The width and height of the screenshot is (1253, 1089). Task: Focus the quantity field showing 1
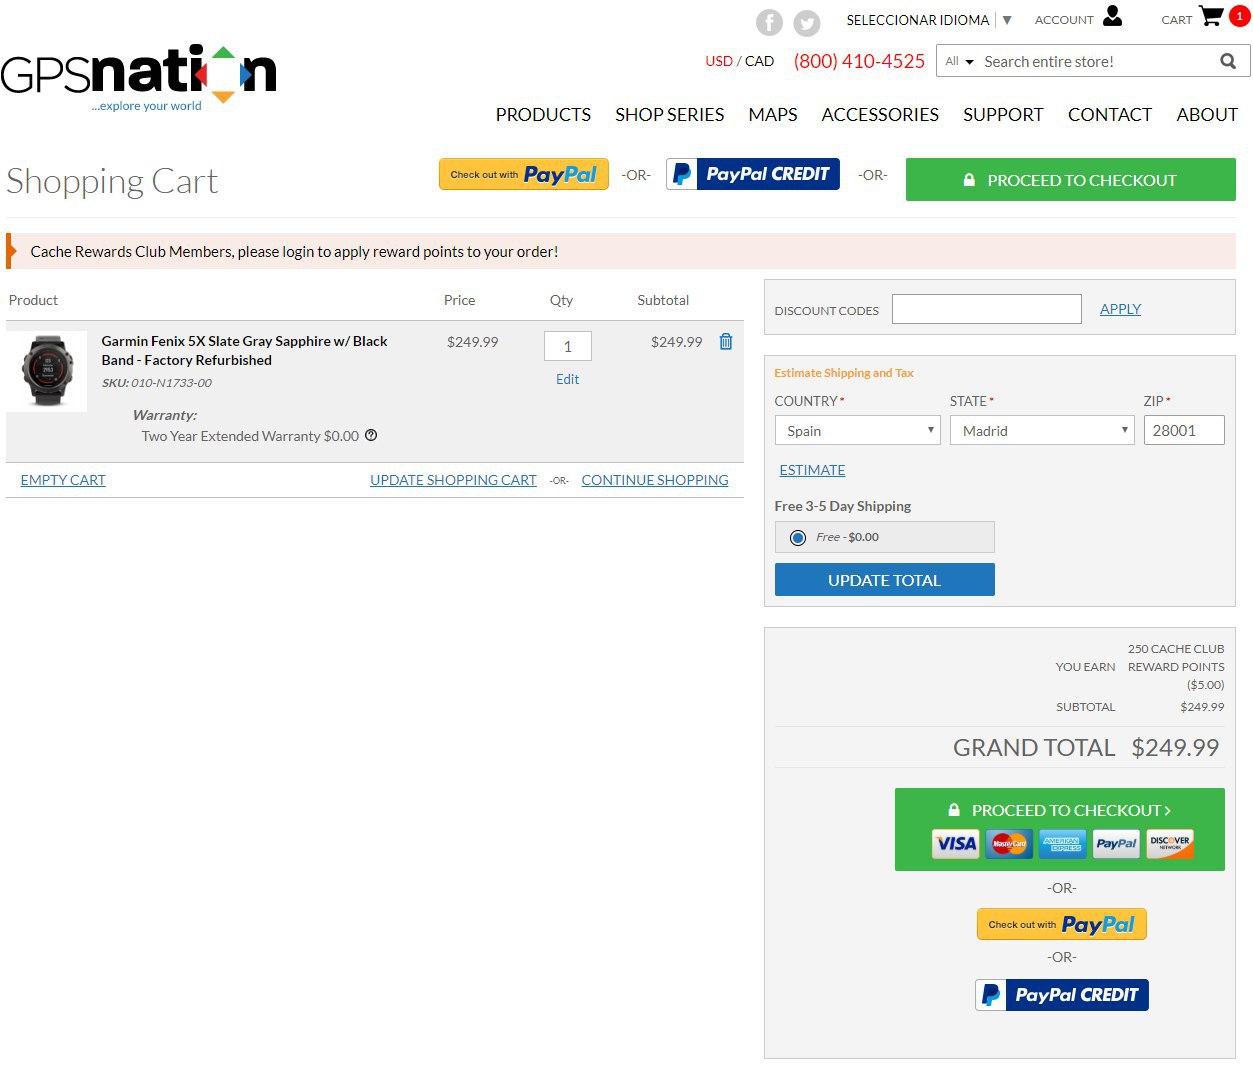[x=568, y=346]
